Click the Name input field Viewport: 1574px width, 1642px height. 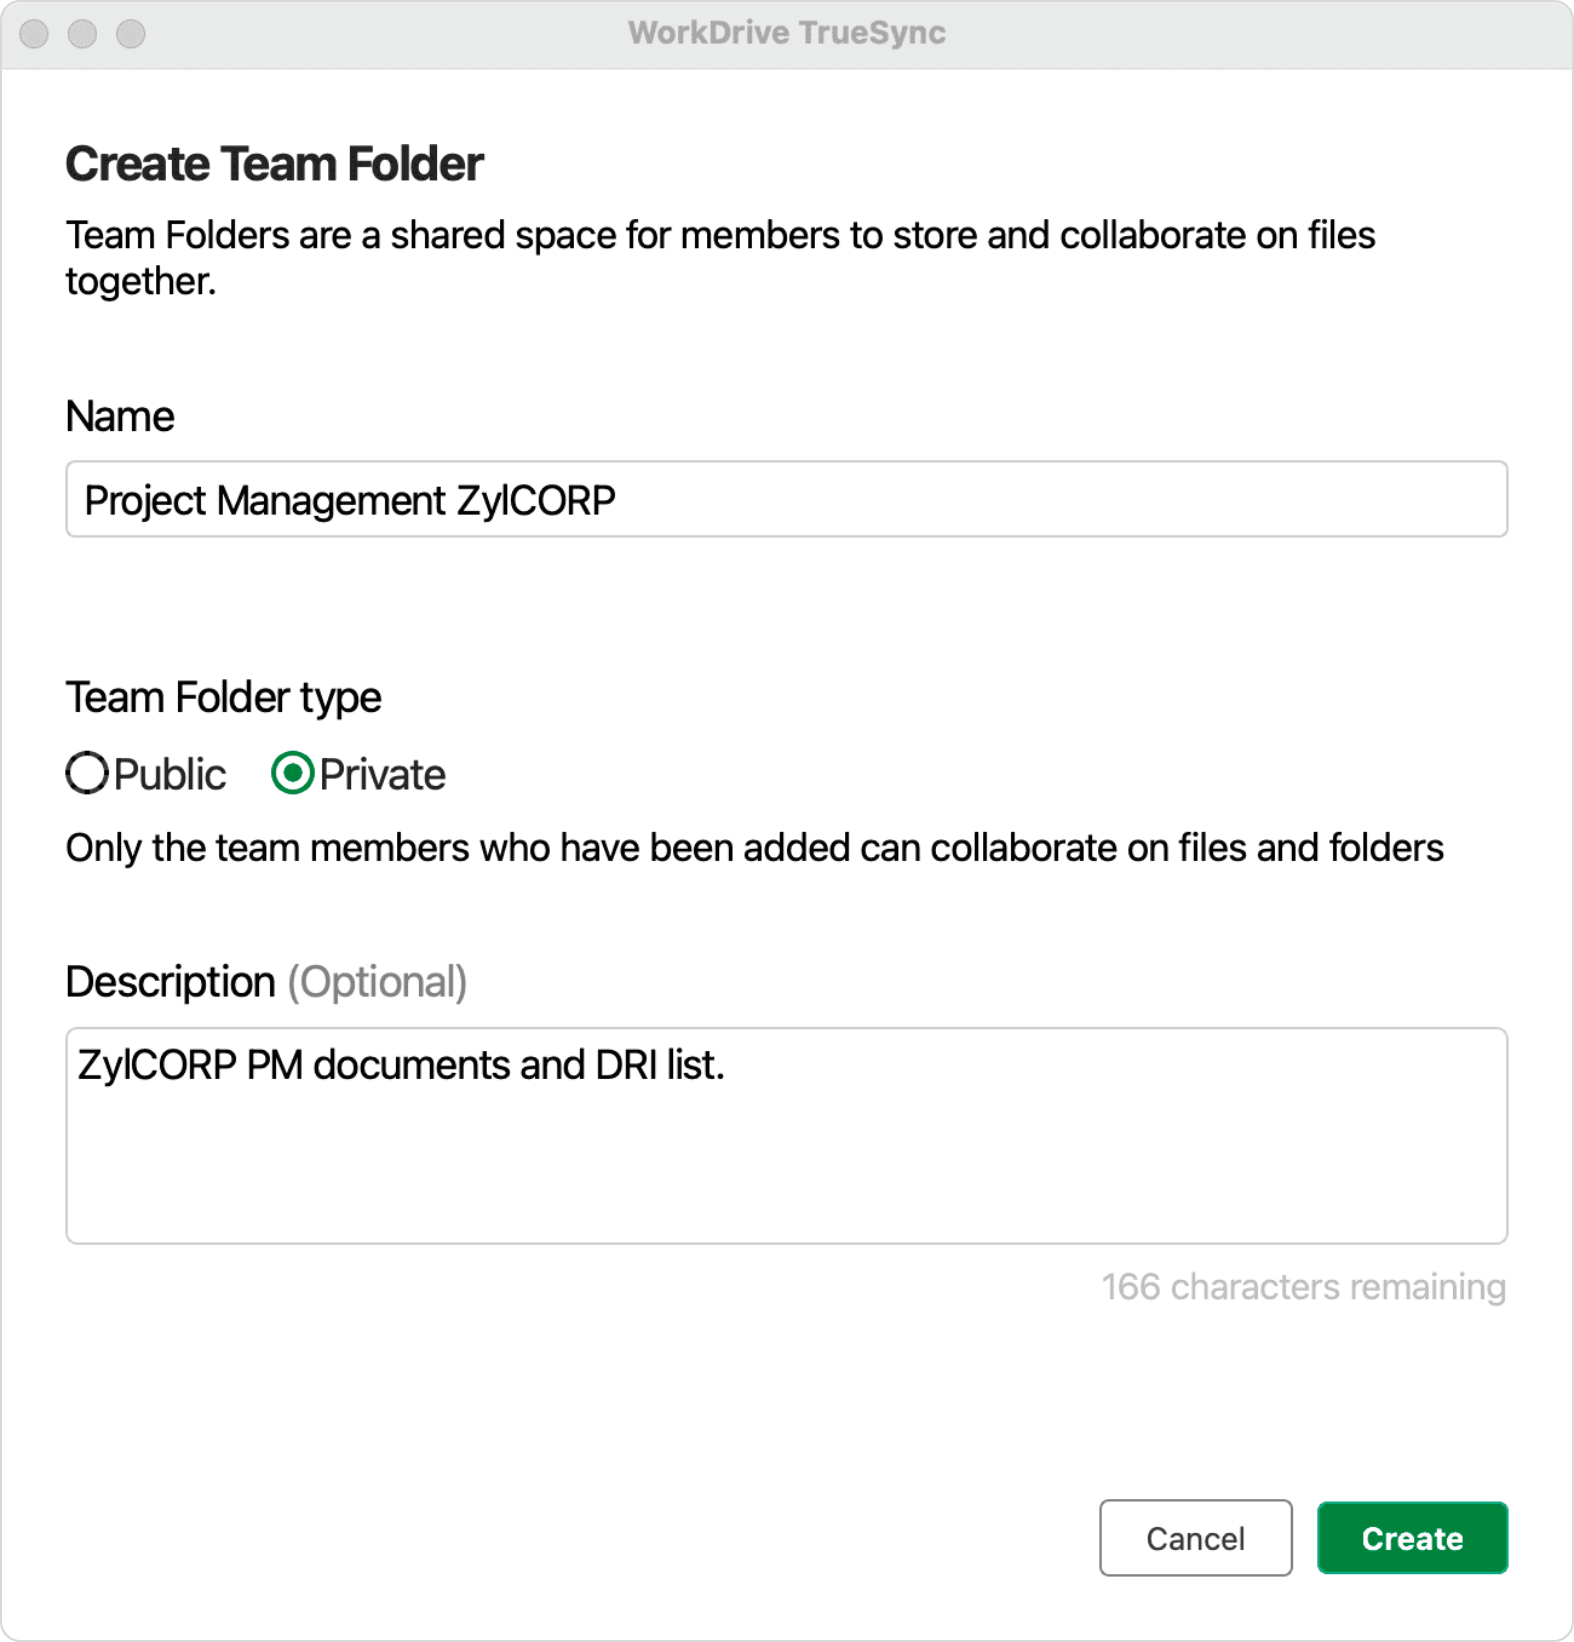786,499
